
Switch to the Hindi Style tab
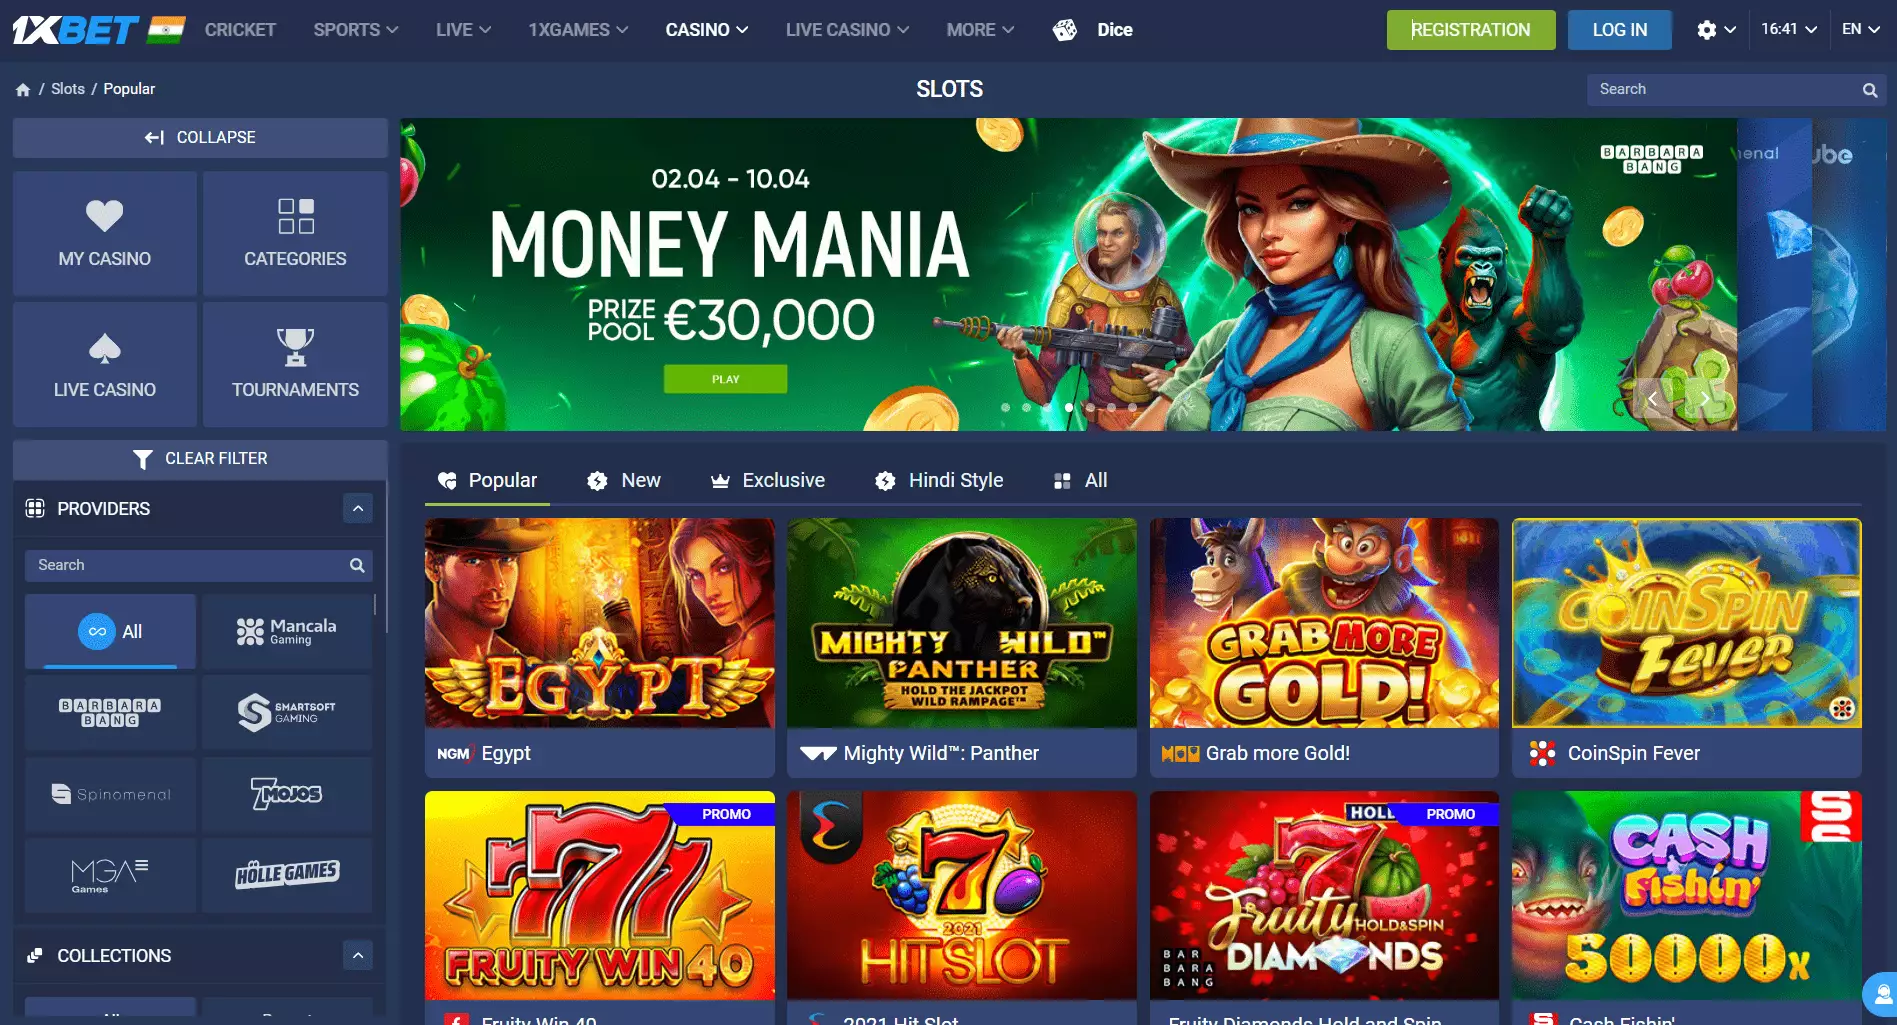[939, 480]
